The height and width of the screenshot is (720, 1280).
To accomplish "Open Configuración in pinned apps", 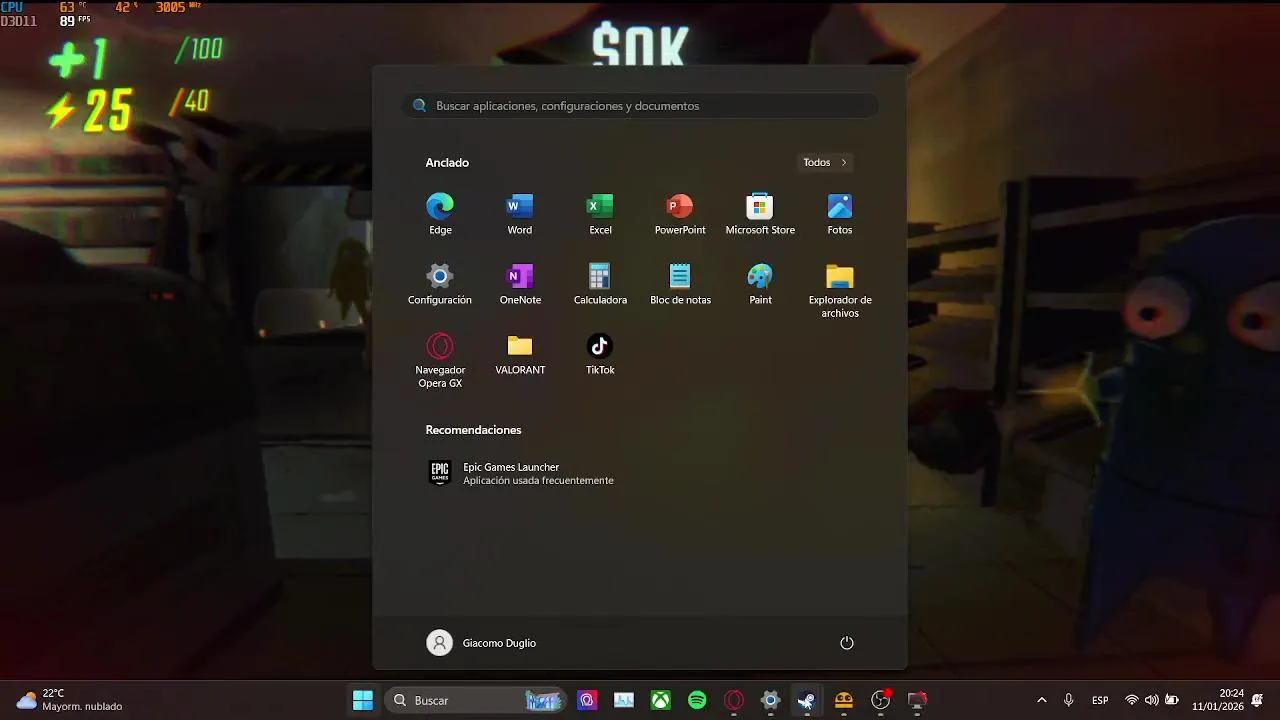I will click(x=440, y=284).
